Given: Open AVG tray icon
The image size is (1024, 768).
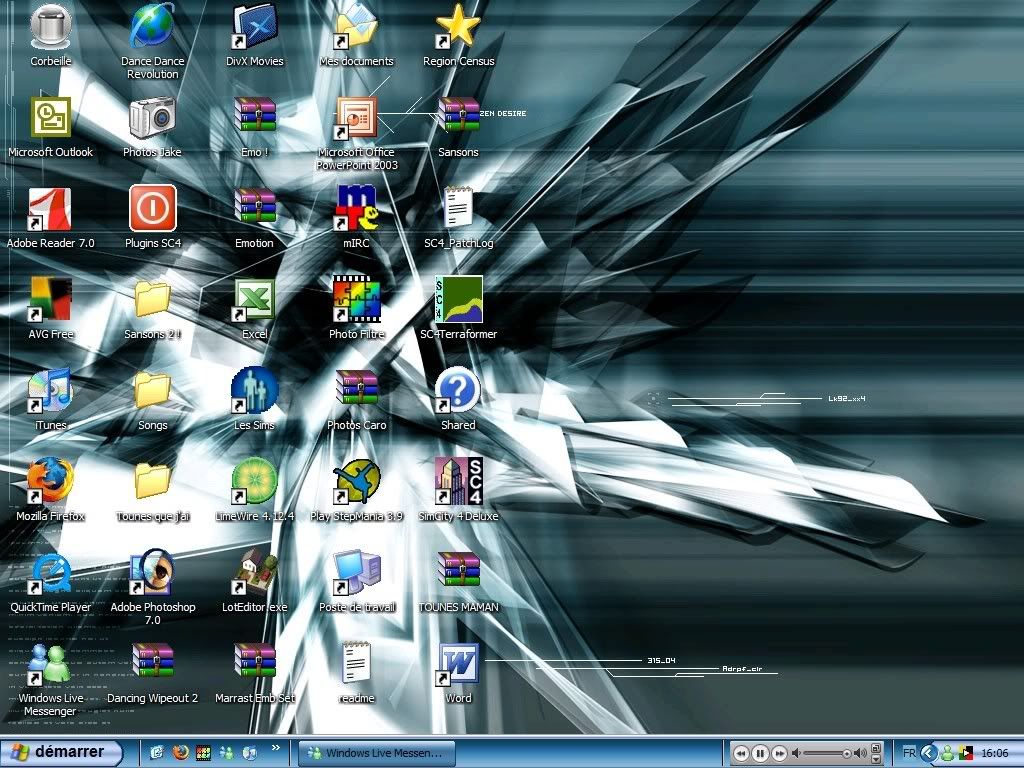Looking at the screenshot, I should tap(966, 753).
